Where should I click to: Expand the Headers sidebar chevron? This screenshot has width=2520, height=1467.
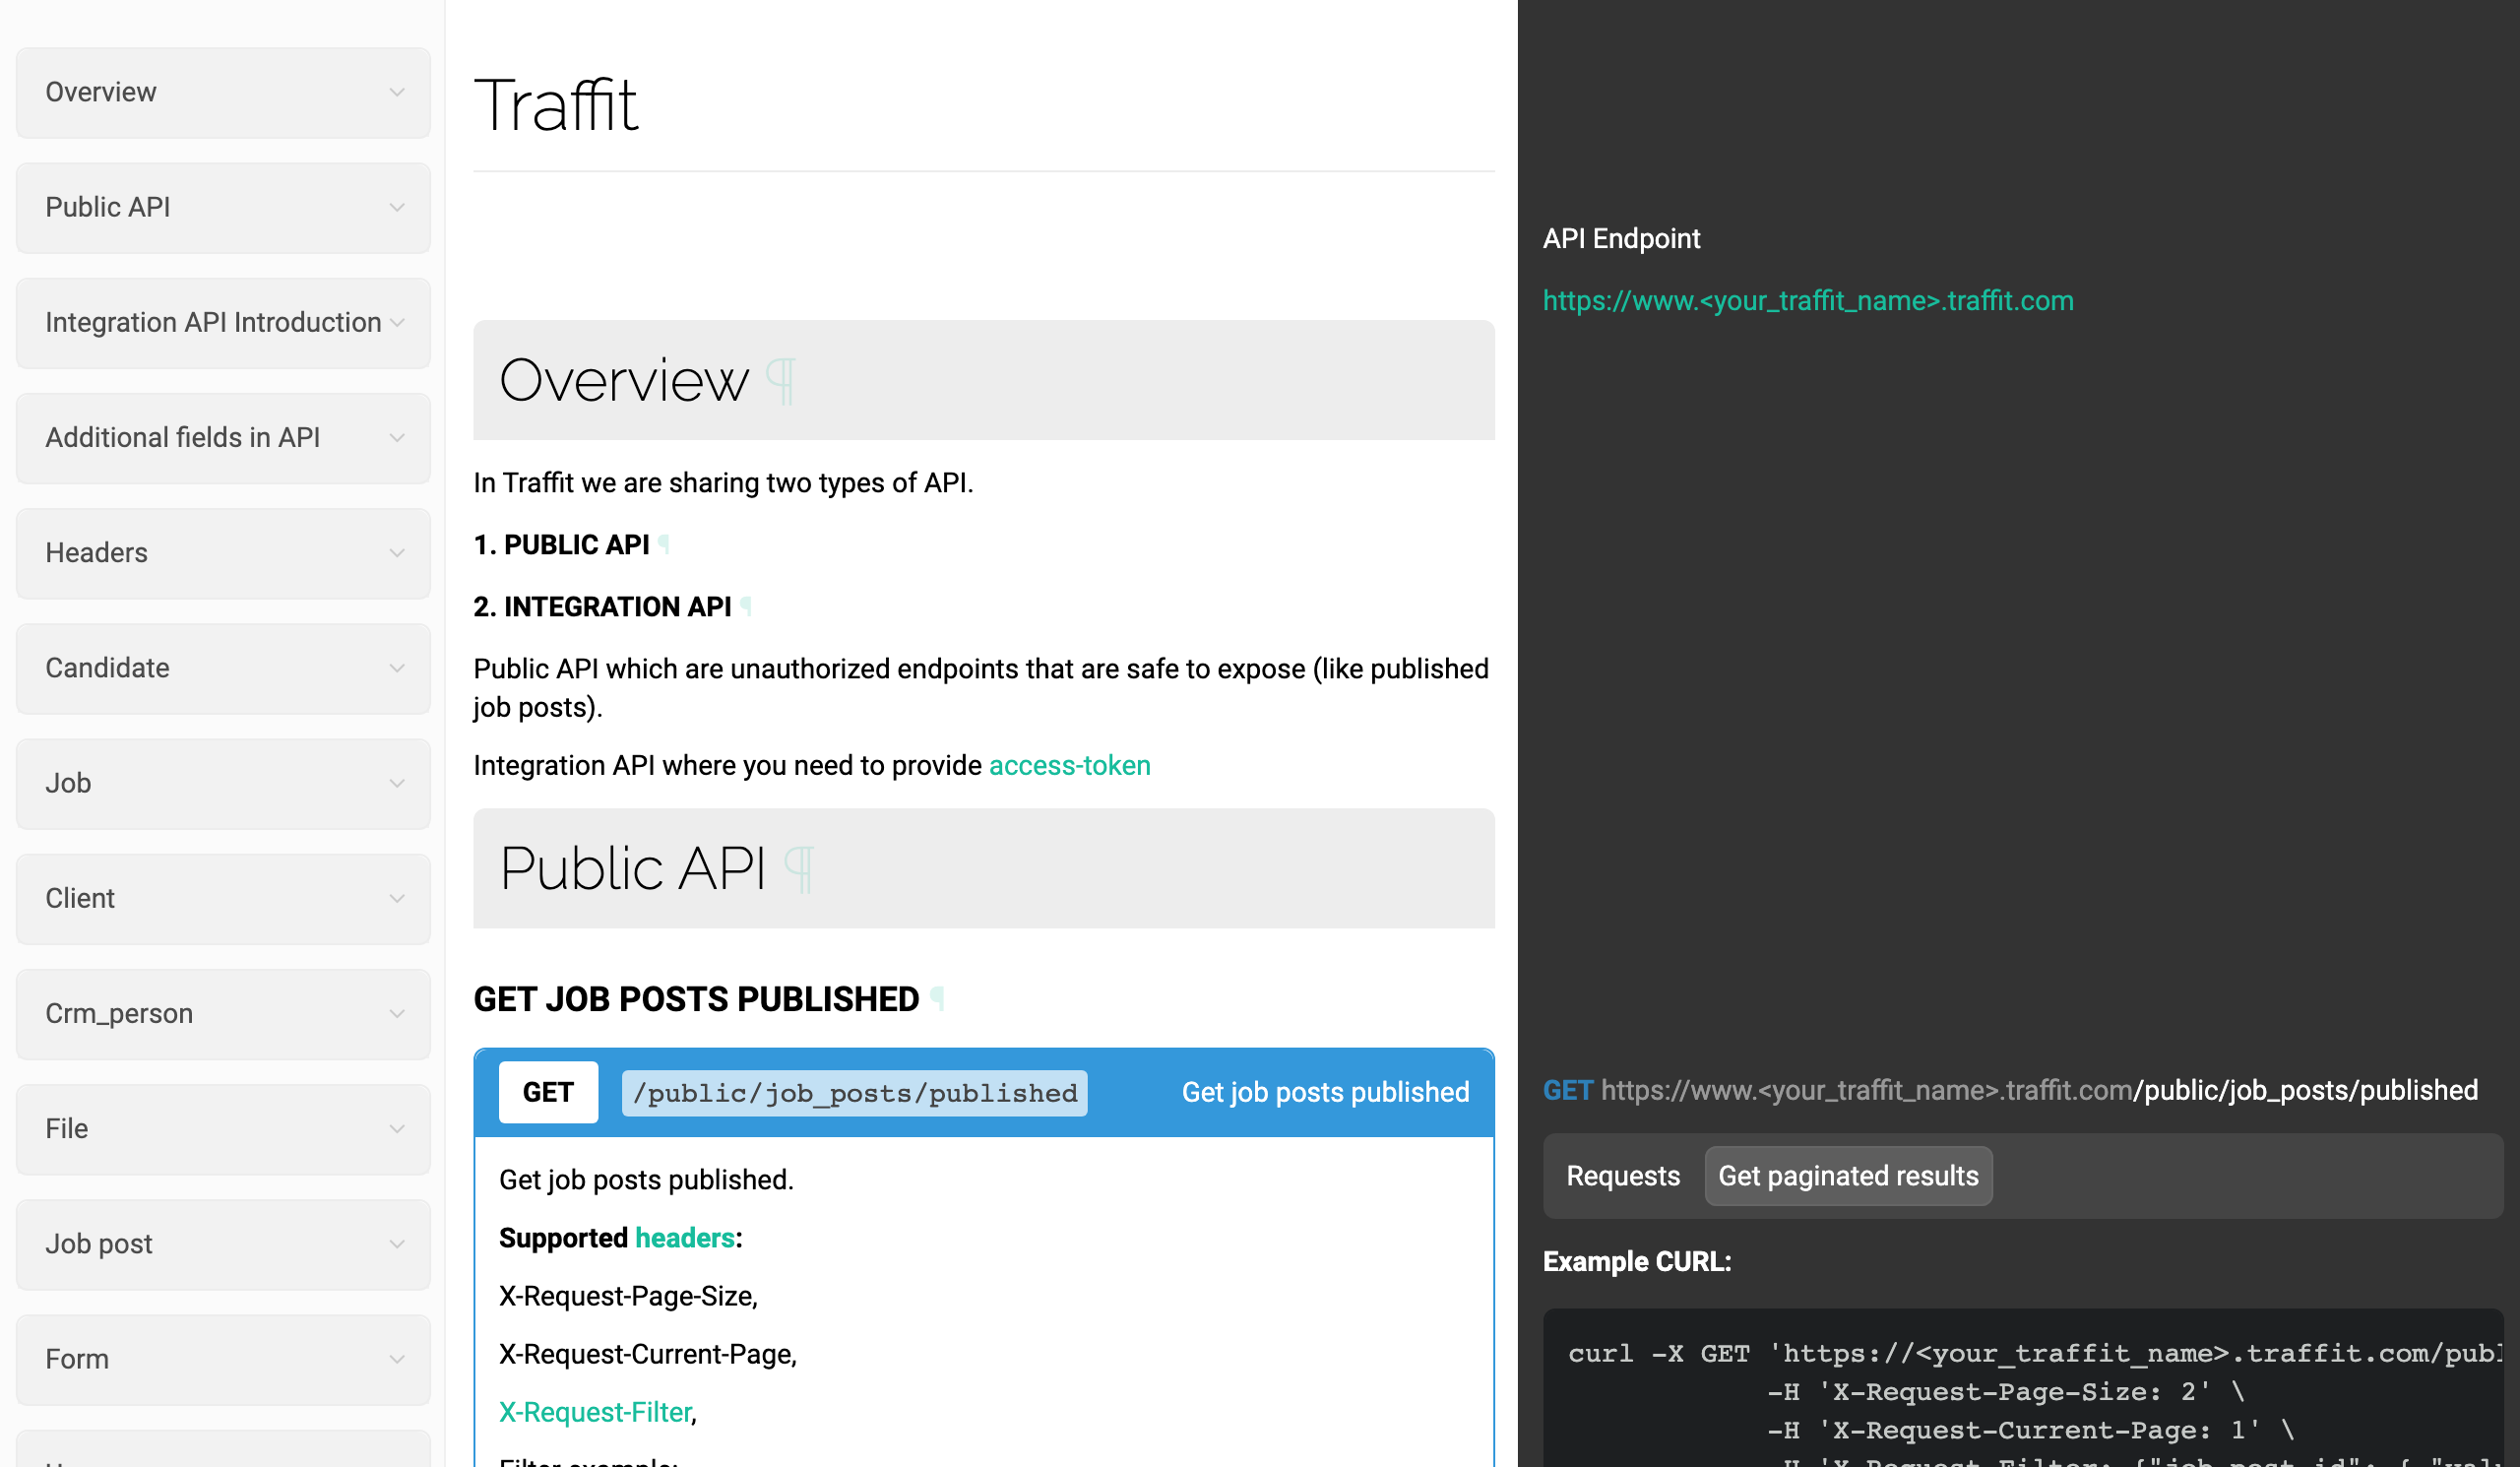pos(397,553)
